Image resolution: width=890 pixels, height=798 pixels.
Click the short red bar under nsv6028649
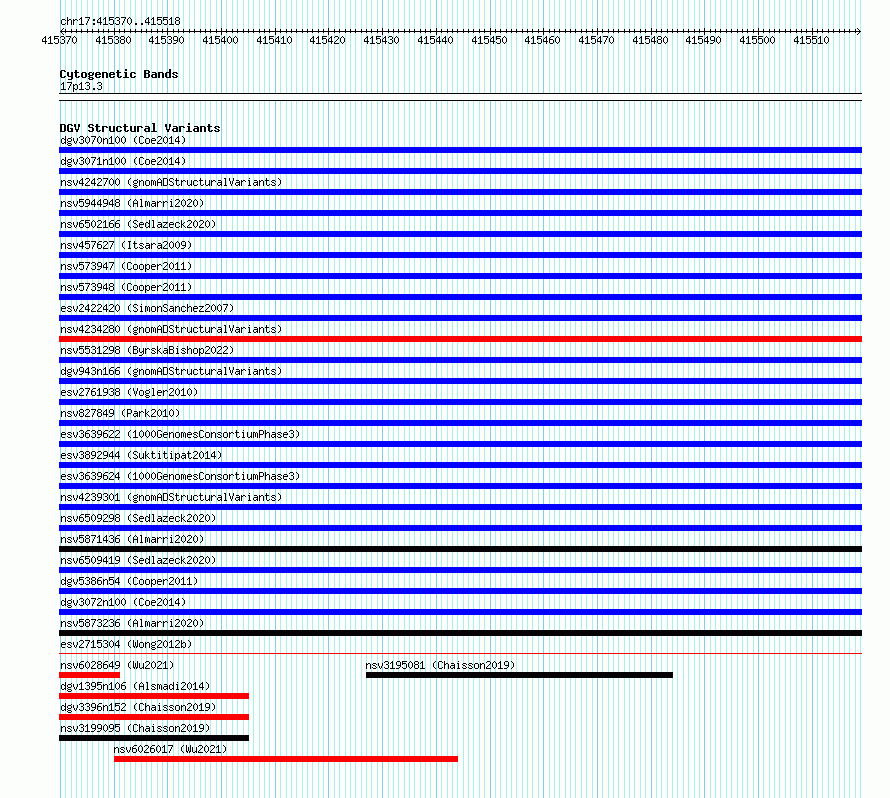pos(90,675)
